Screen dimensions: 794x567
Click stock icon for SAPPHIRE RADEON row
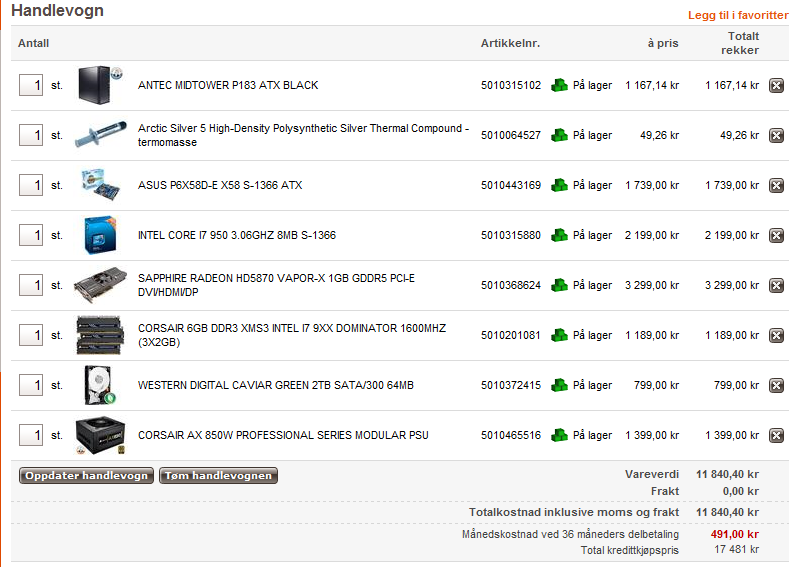tap(559, 286)
